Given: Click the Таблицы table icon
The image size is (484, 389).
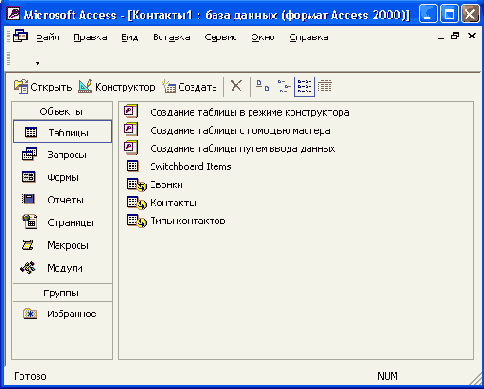Looking at the screenshot, I should 31,132.
